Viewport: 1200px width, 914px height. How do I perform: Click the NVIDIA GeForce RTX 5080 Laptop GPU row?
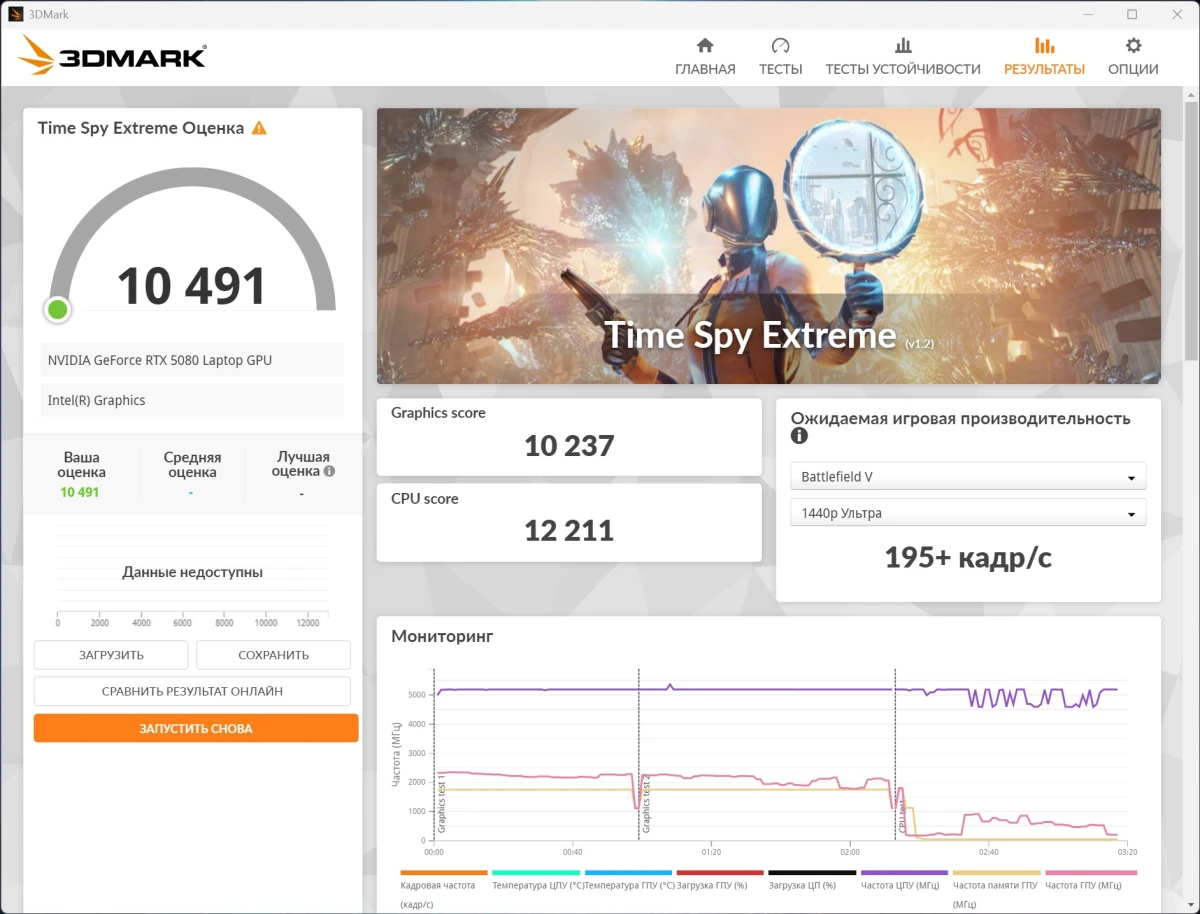click(x=192, y=360)
